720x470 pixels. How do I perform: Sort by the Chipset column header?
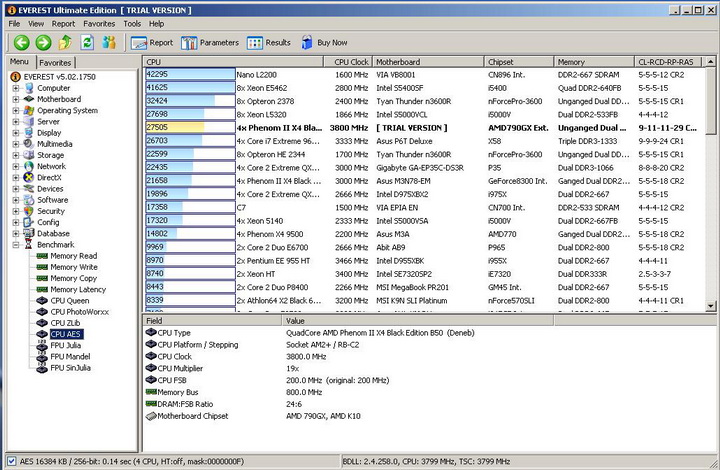pos(519,62)
